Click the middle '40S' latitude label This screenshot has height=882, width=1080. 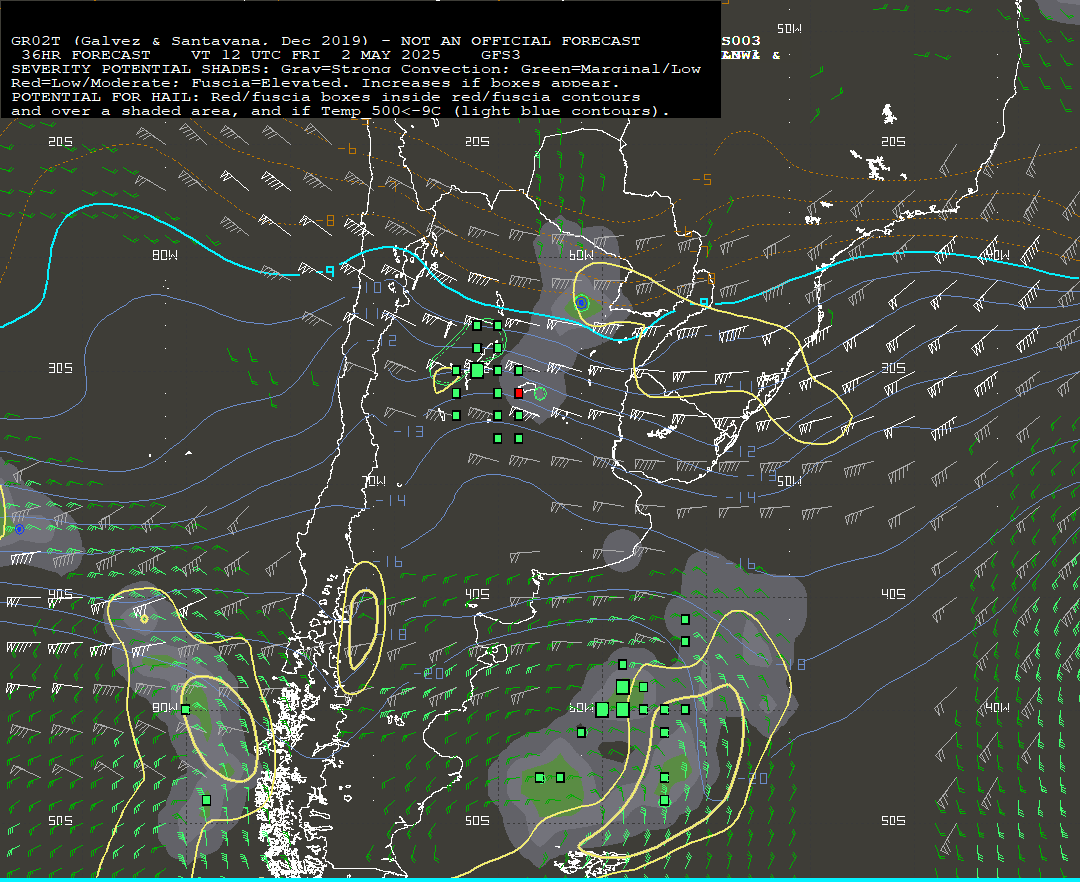pyautogui.click(x=477, y=594)
